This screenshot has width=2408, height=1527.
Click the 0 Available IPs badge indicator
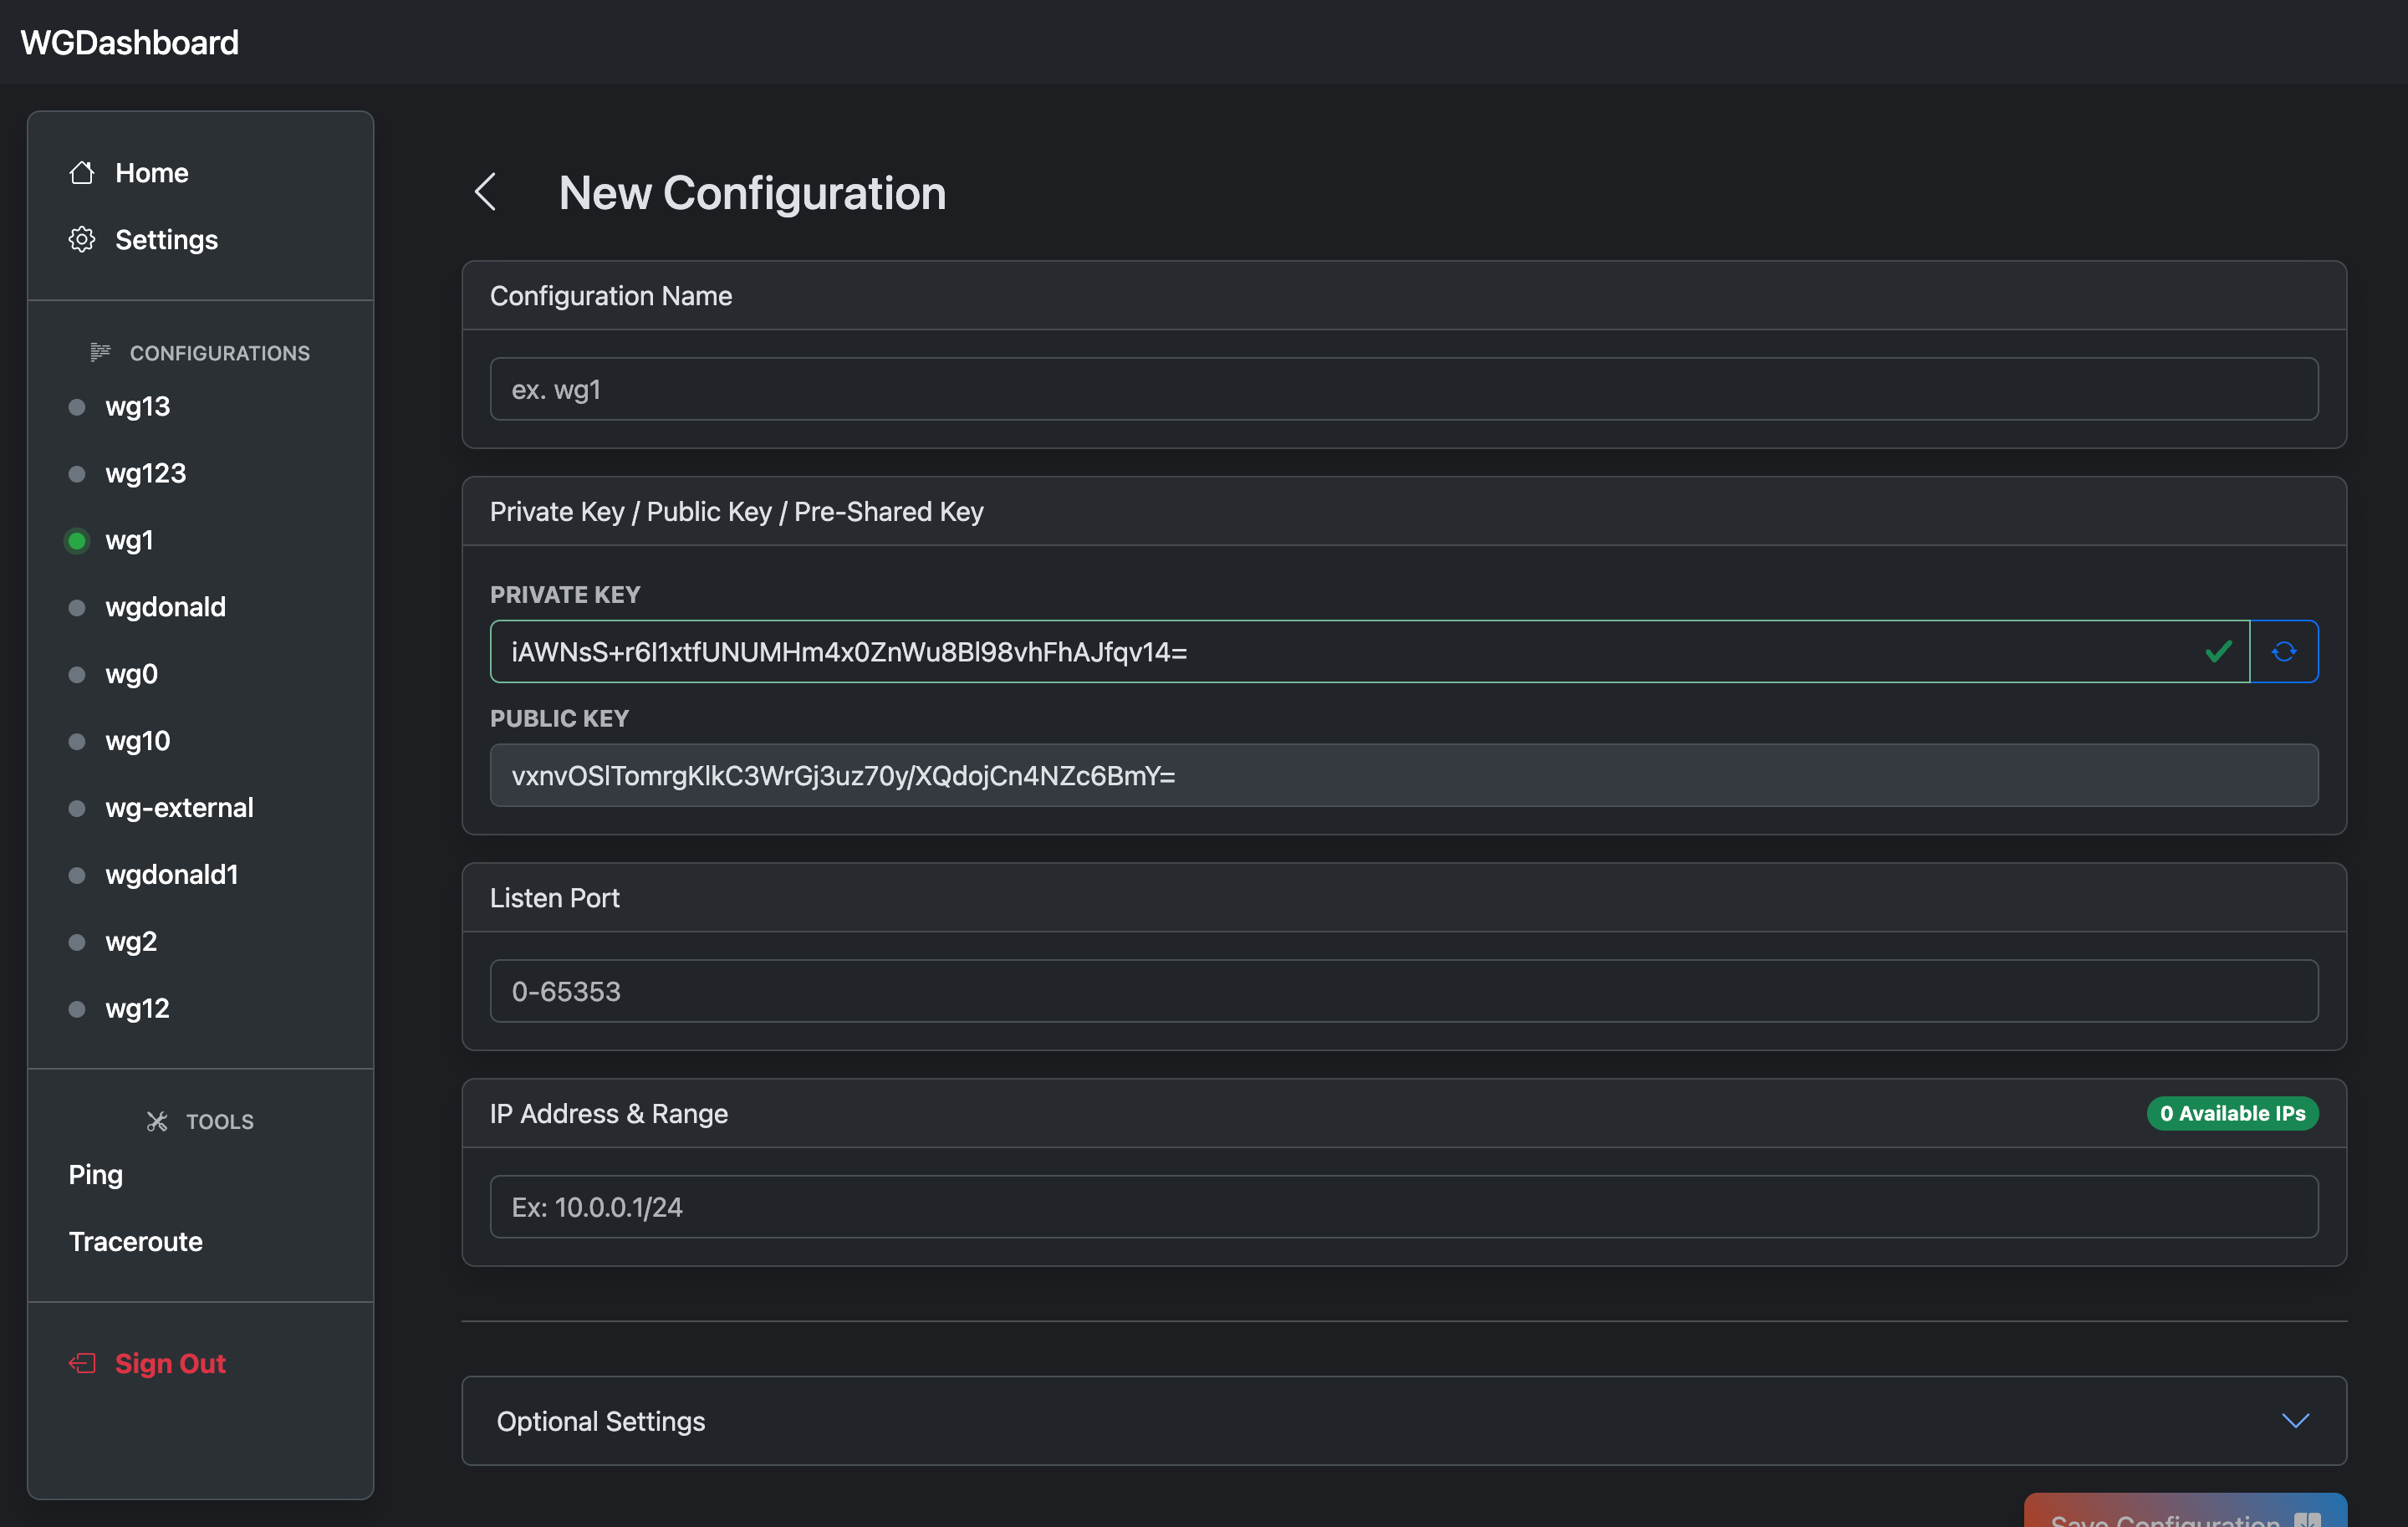tap(2231, 1111)
